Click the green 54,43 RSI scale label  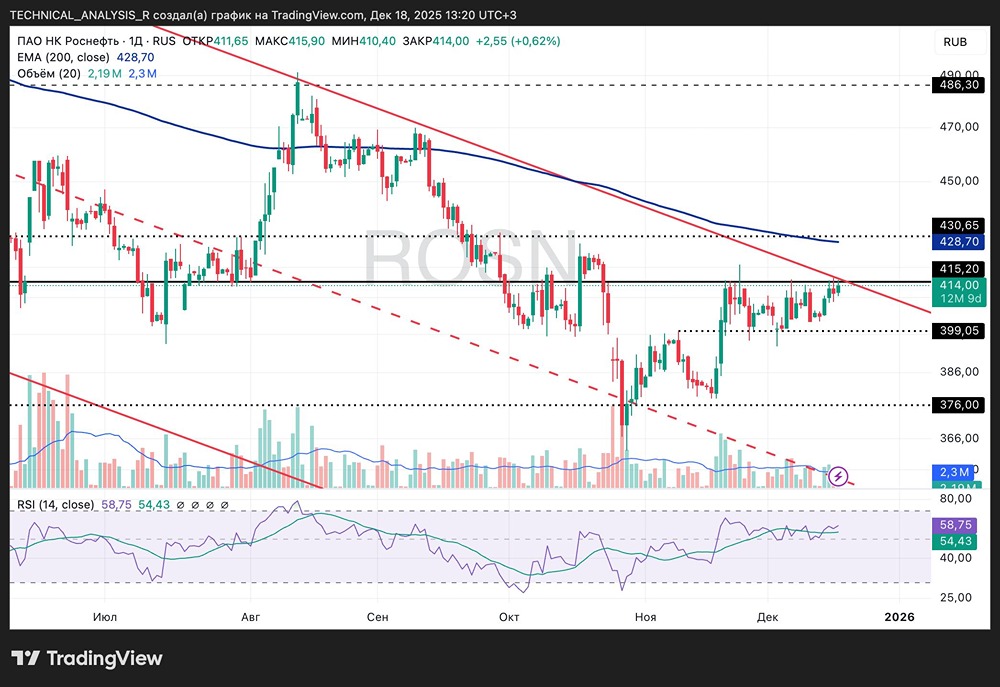point(955,542)
